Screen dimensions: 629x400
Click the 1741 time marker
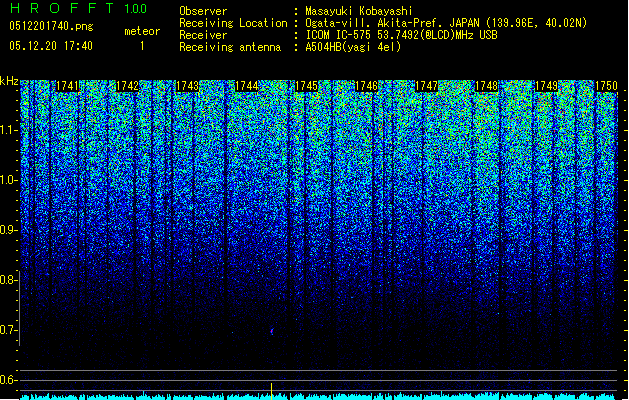coord(67,86)
